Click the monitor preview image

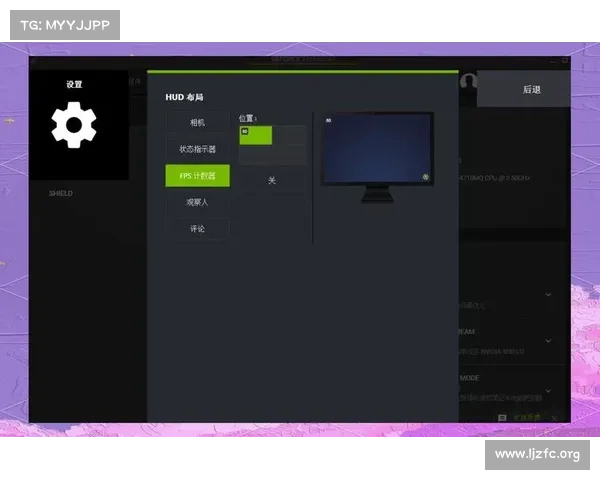pyautogui.click(x=377, y=150)
